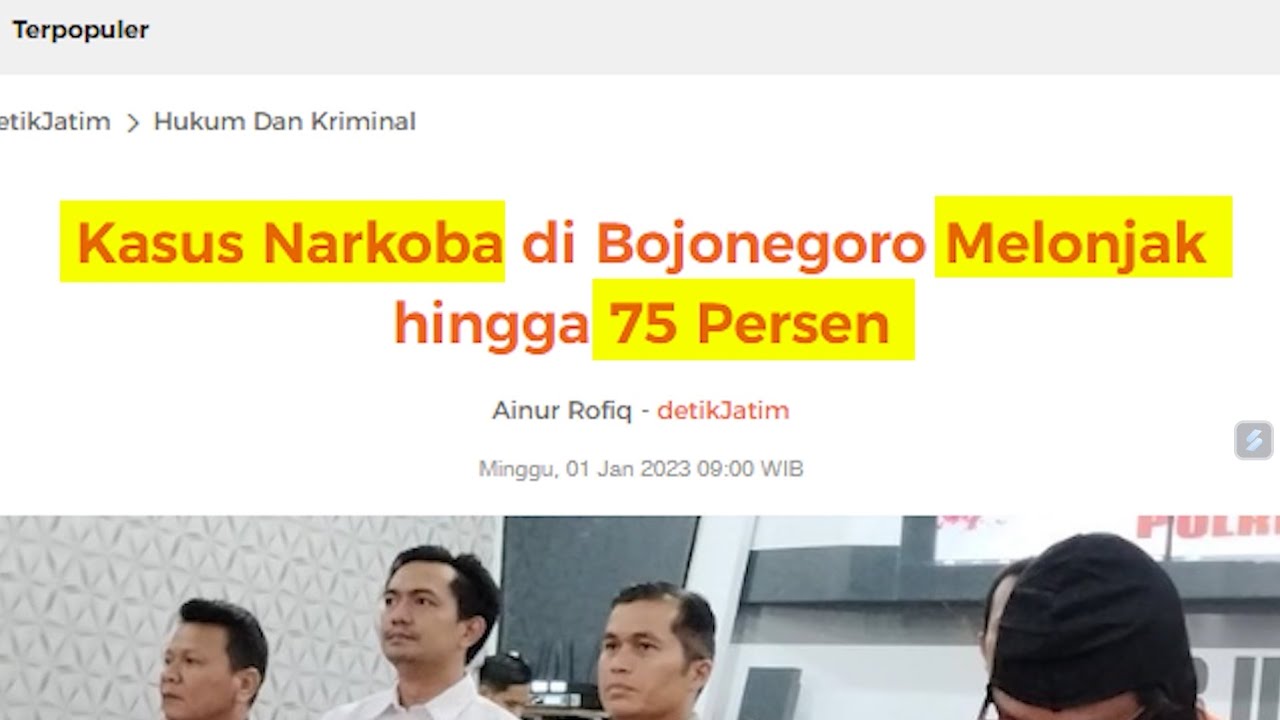Open author Ainur Rofiq's profile
1280x720 pixels.
click(562, 410)
